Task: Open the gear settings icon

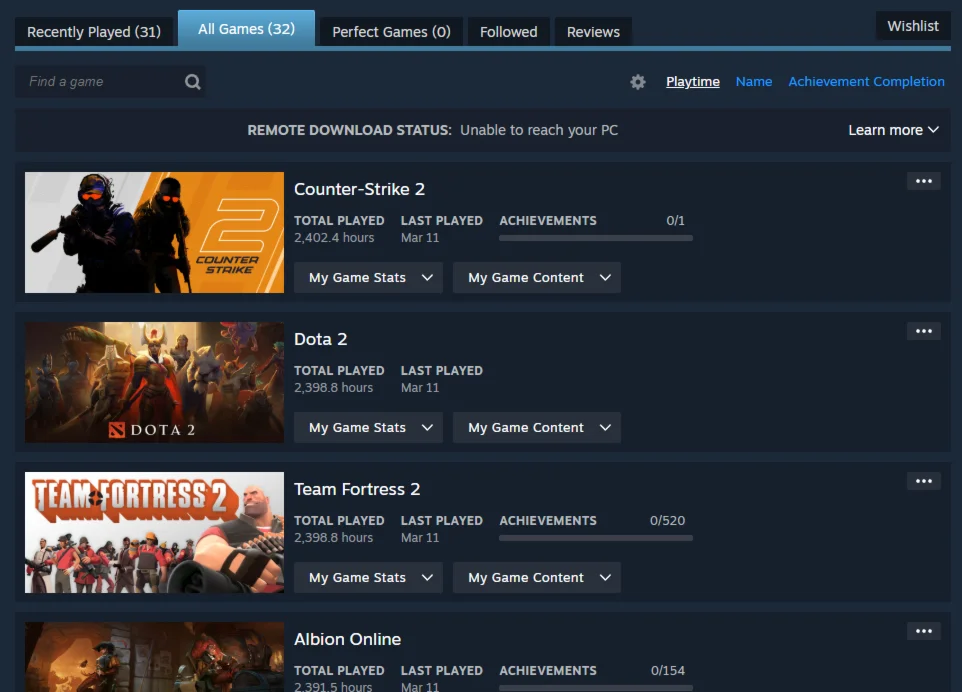Action: point(638,82)
